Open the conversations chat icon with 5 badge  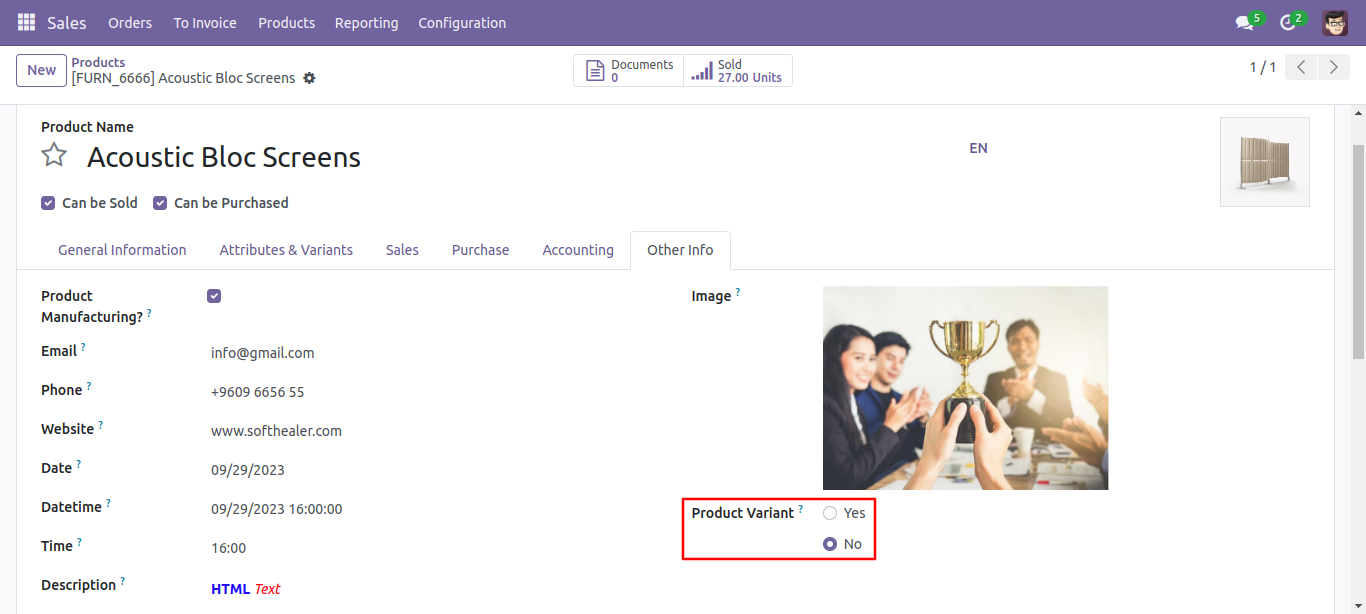point(1244,22)
